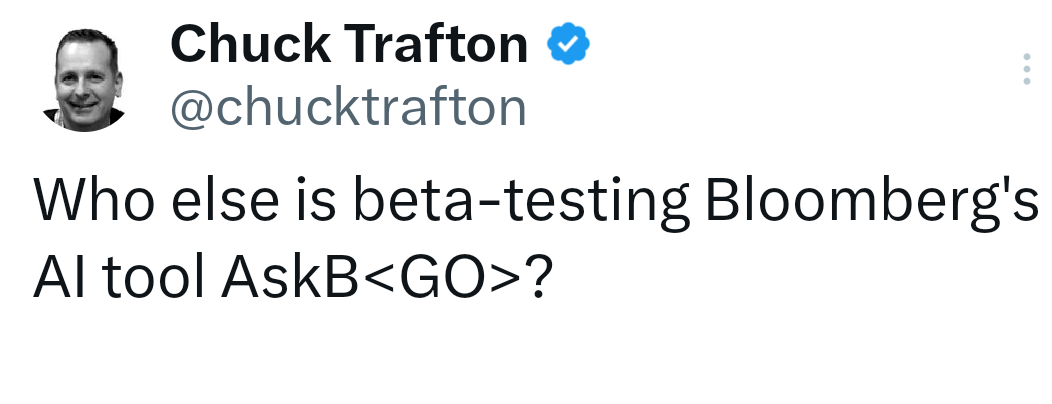Image resolution: width=1052 pixels, height=404 pixels.
Task: Click the word "Bloomberg's" in the tweet
Action: click(872, 201)
